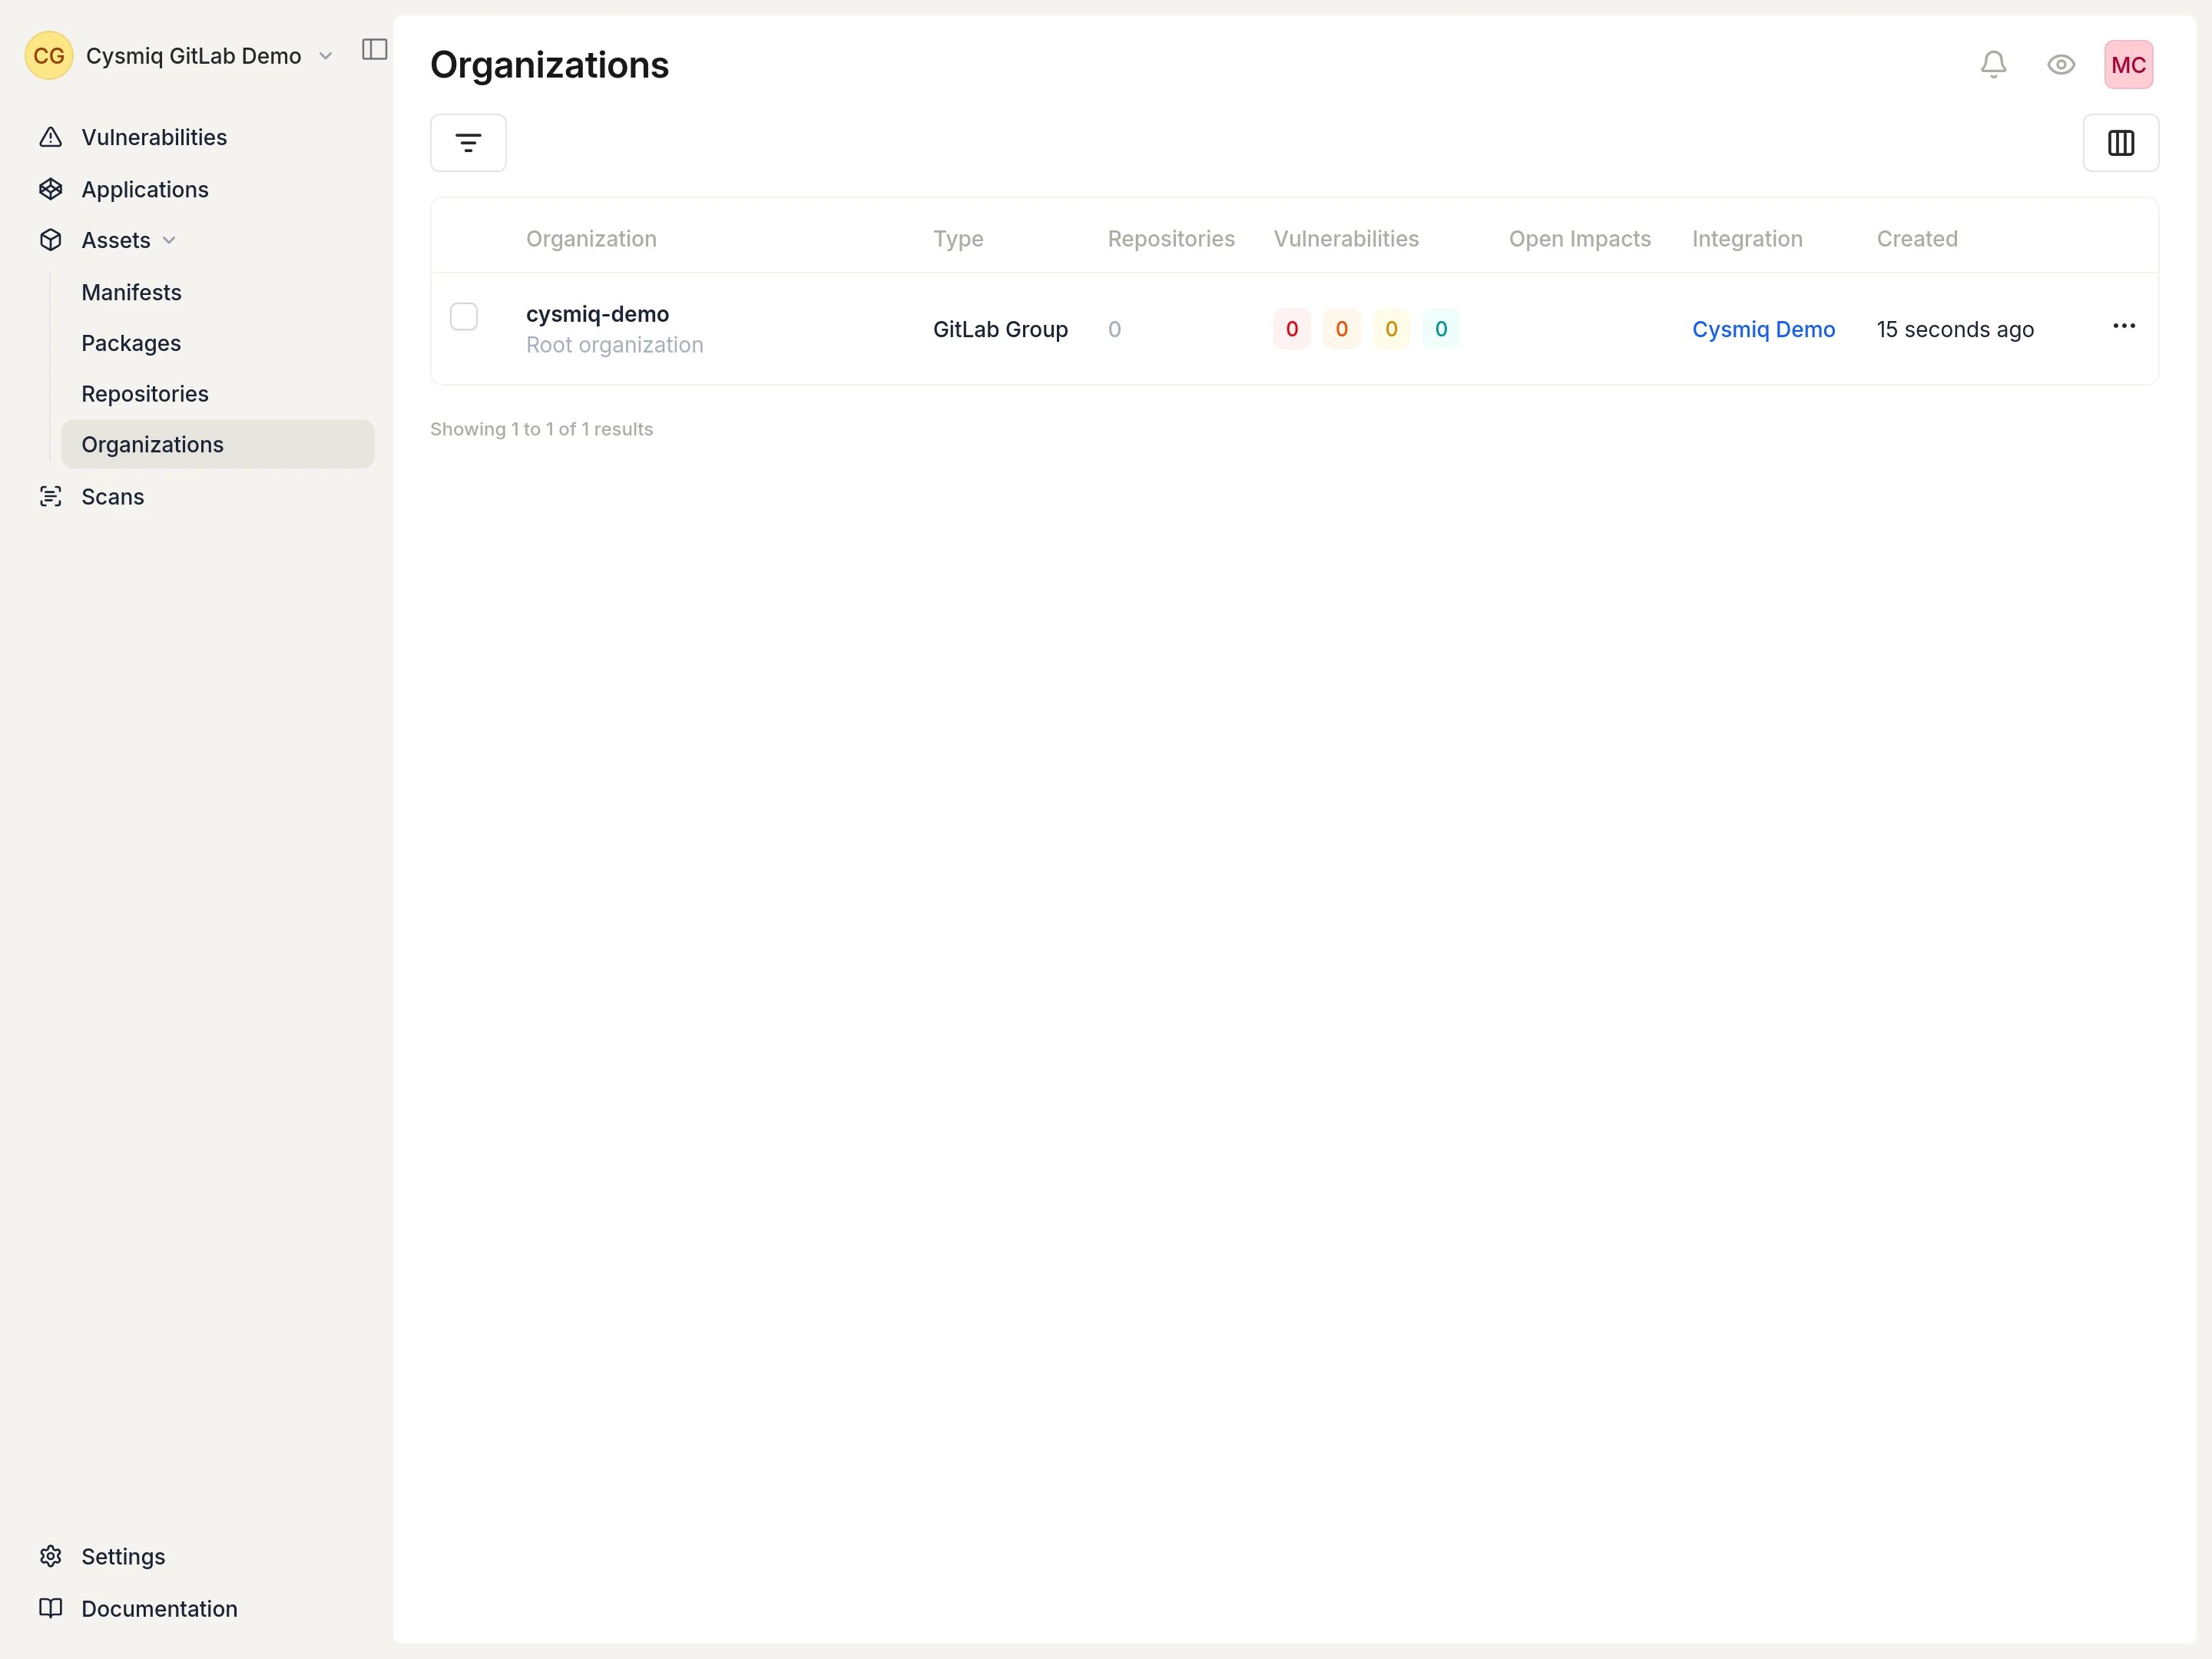The image size is (2212, 1659).
Task: Collapse the Assets section chevron
Action: pyautogui.click(x=169, y=240)
